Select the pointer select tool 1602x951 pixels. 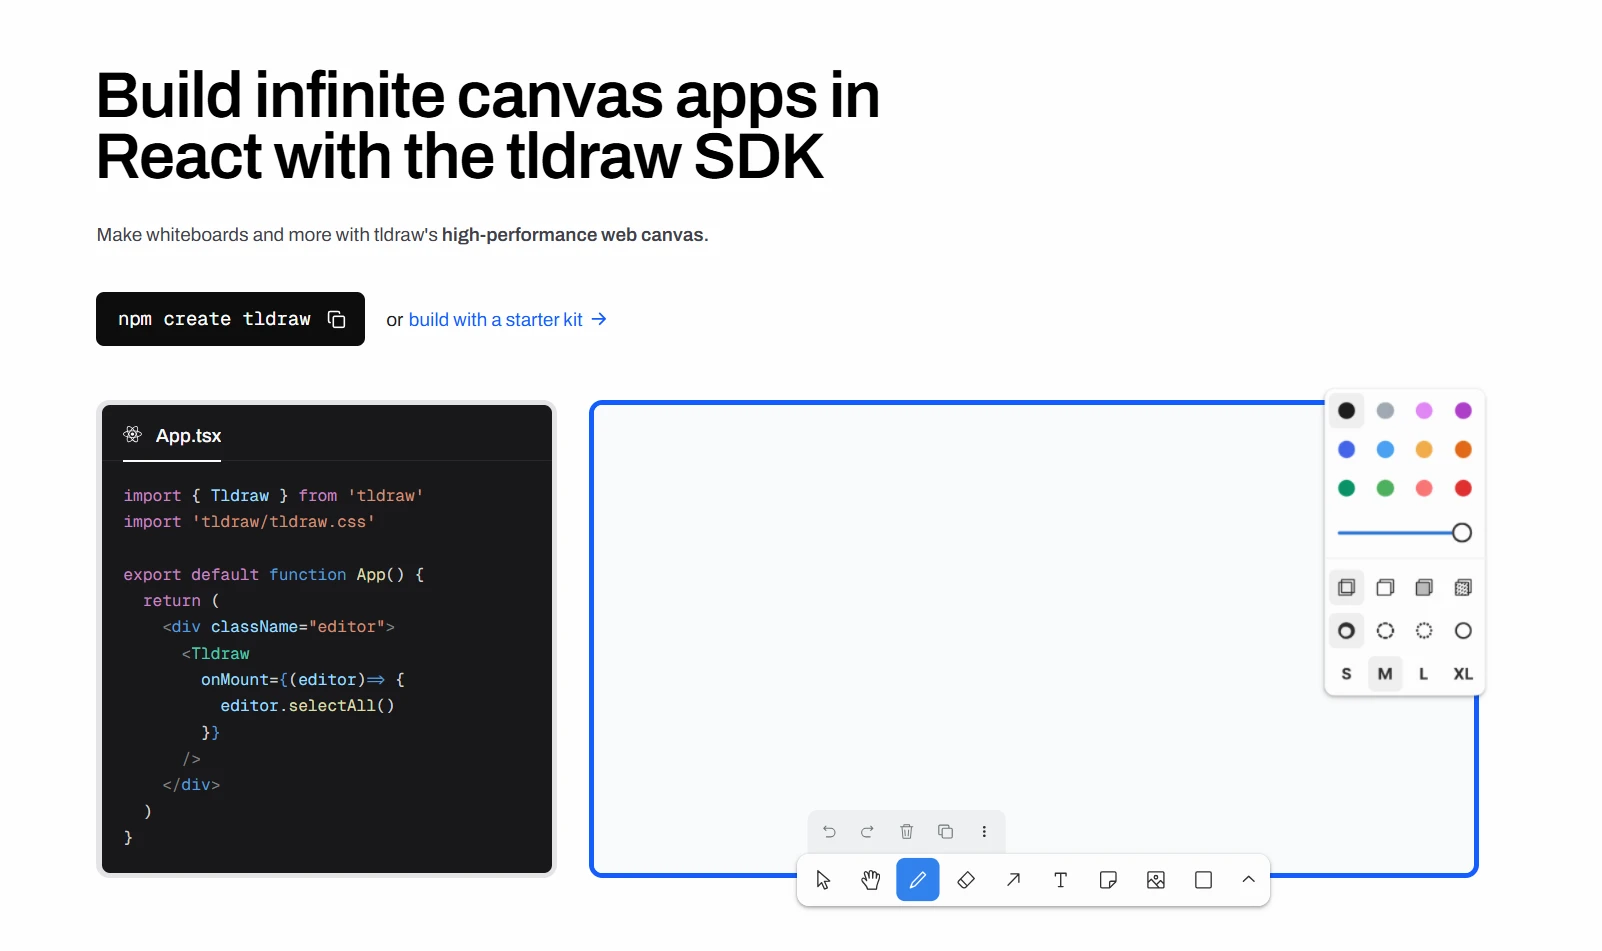[823, 880]
